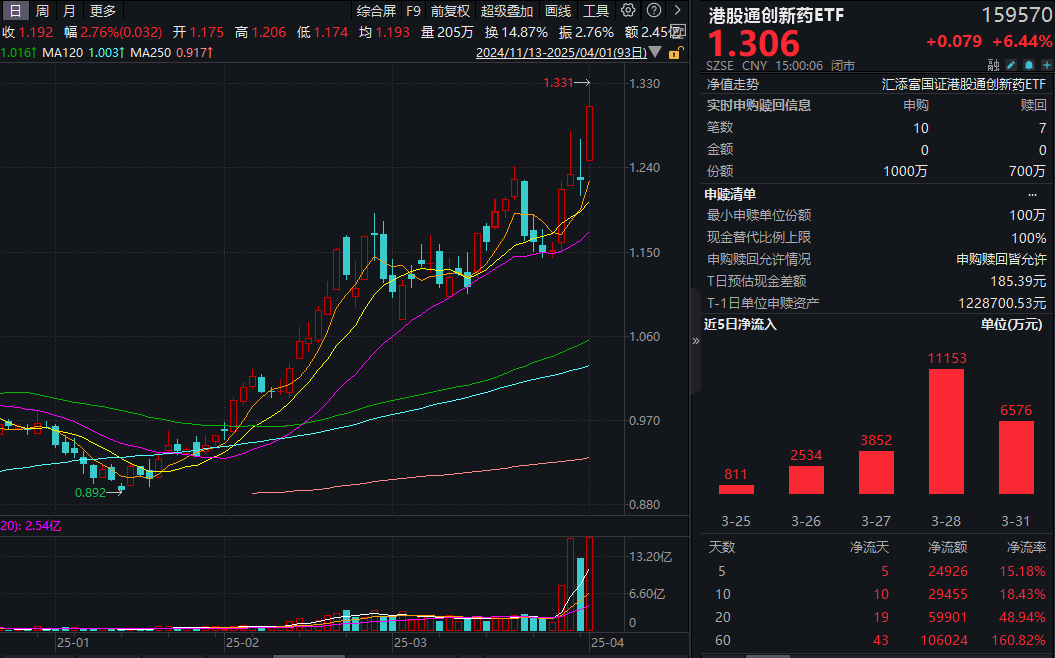The height and width of the screenshot is (658, 1055).
Task: Click the help question mark icon
Action: 654,10
